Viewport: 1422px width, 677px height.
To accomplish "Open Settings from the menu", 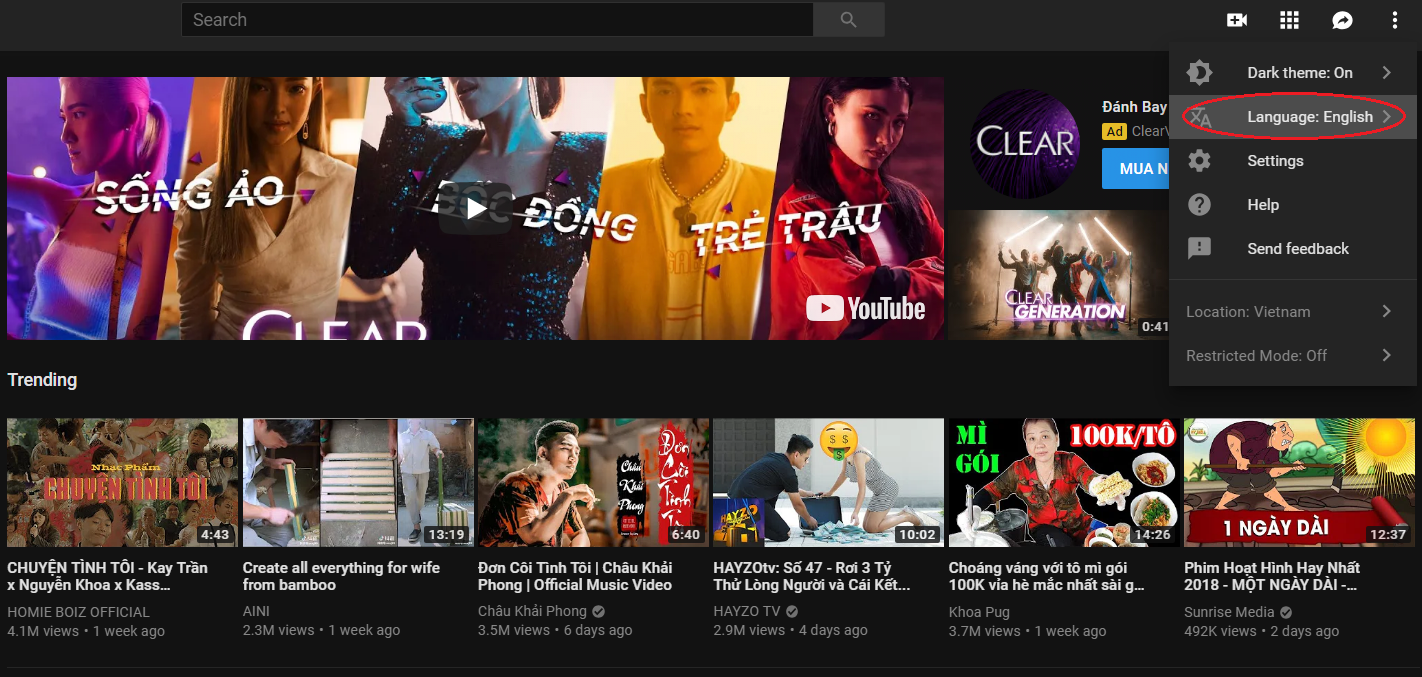I will [1295, 161].
